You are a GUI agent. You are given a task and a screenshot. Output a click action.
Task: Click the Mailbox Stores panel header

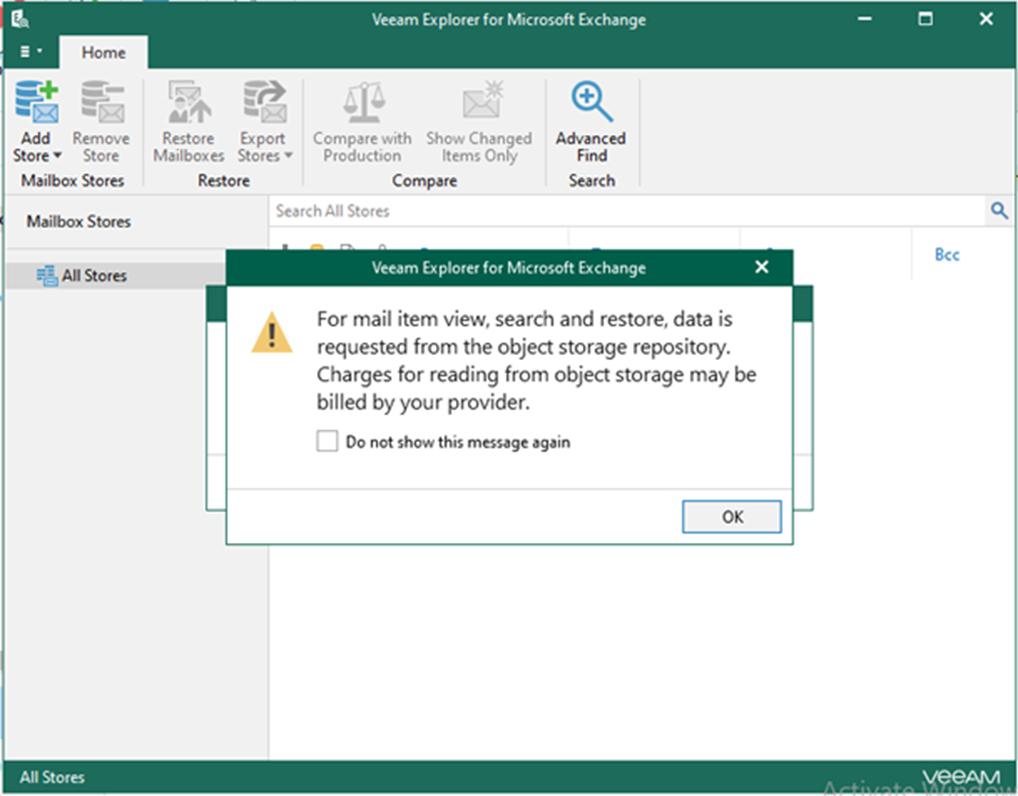tap(79, 221)
